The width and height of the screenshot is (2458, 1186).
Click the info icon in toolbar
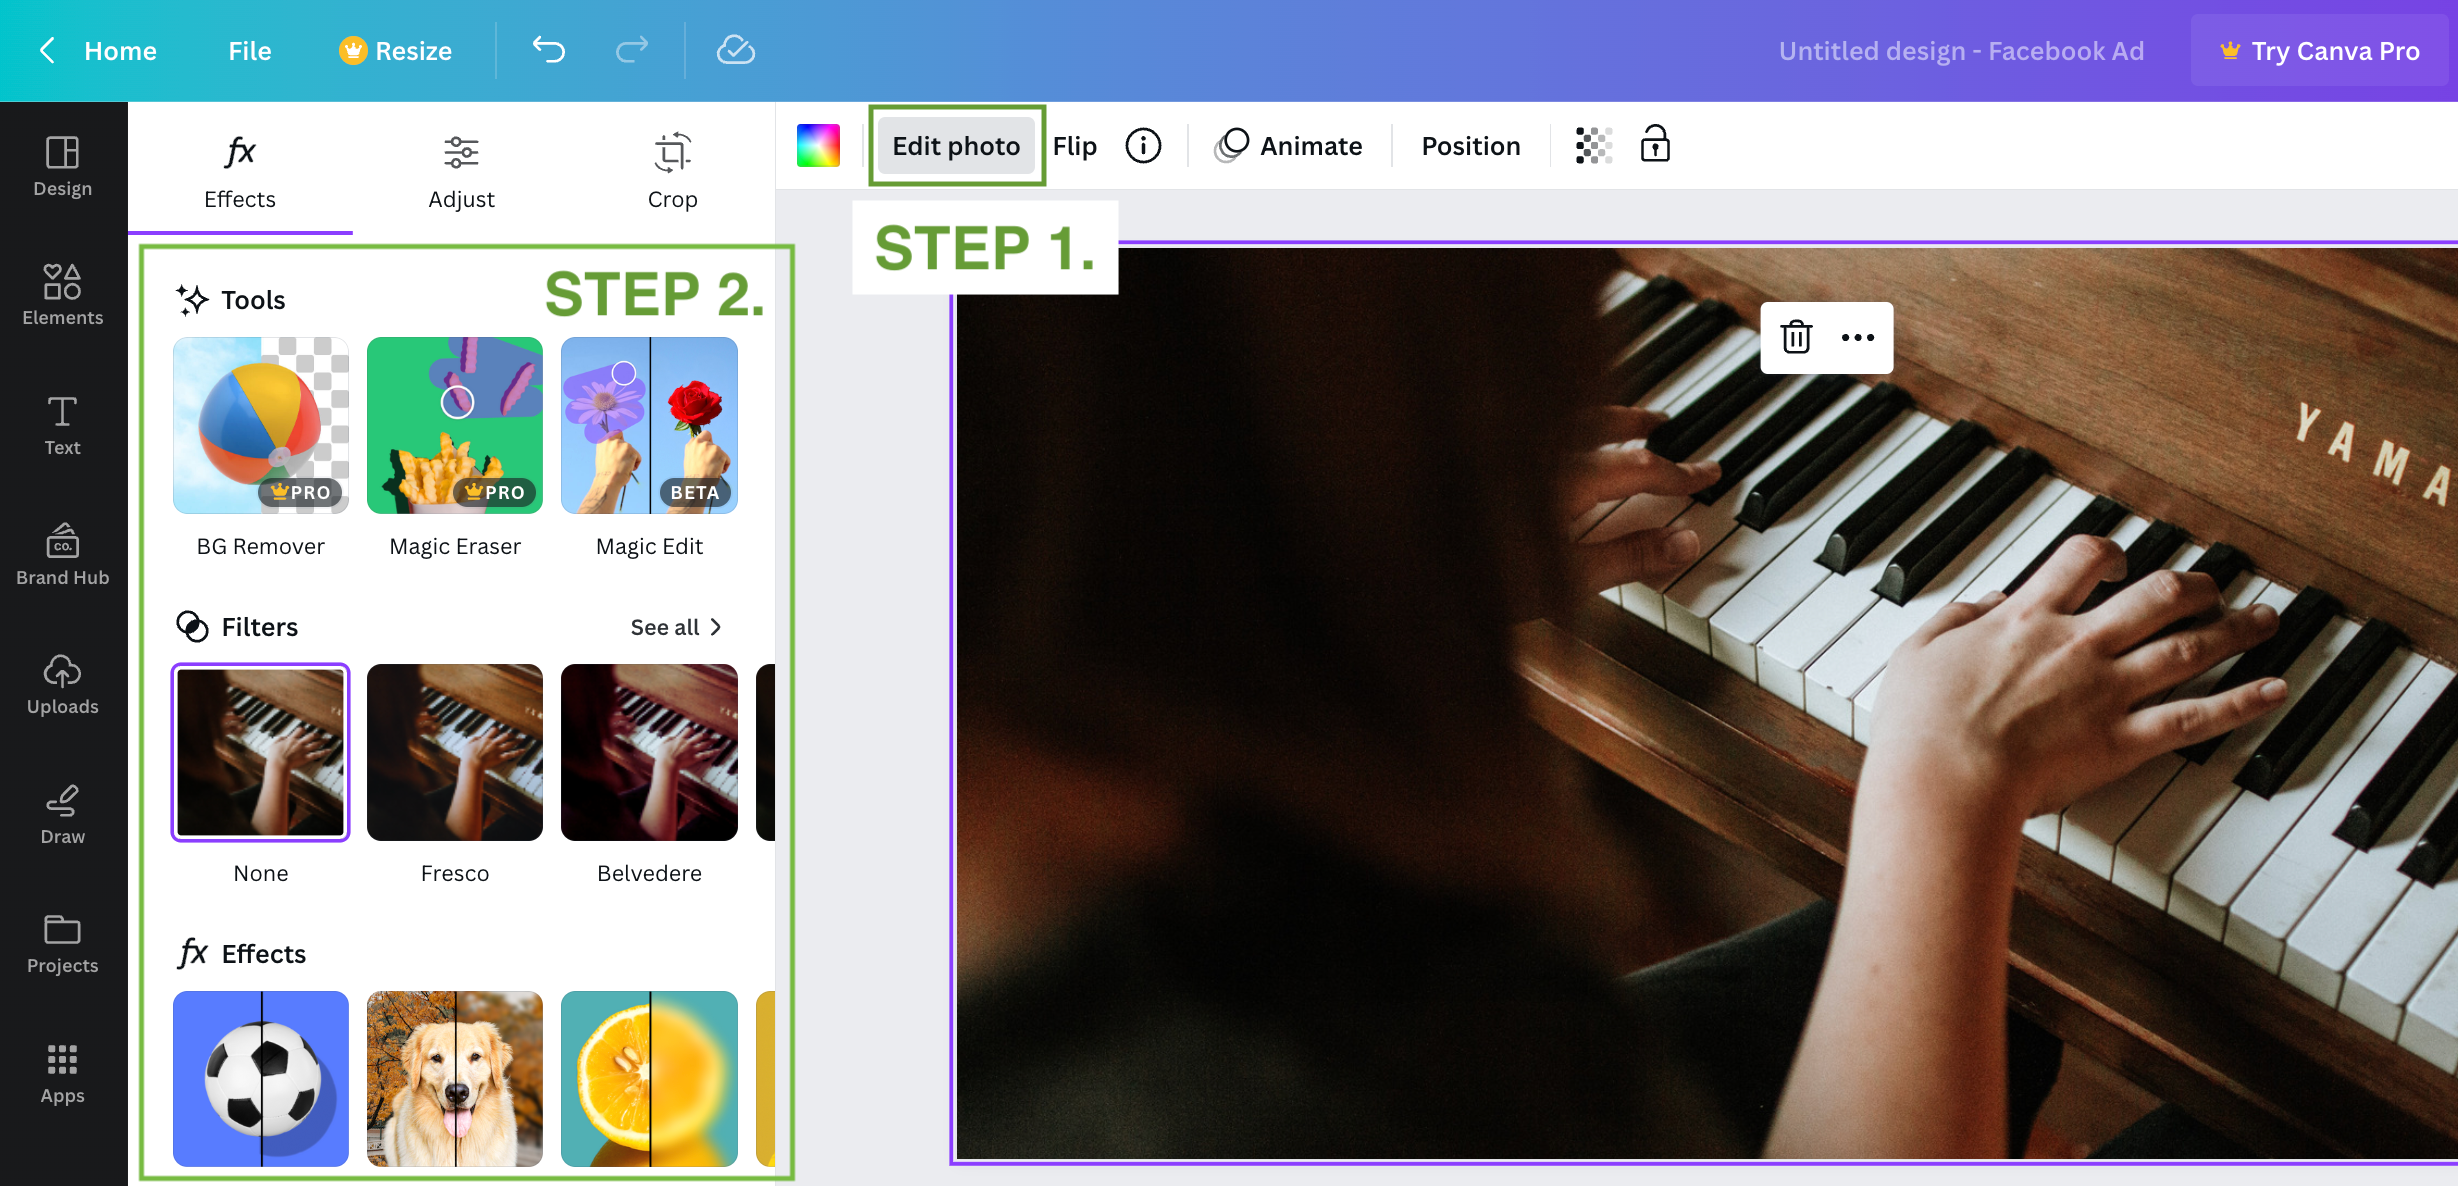[x=1146, y=146]
